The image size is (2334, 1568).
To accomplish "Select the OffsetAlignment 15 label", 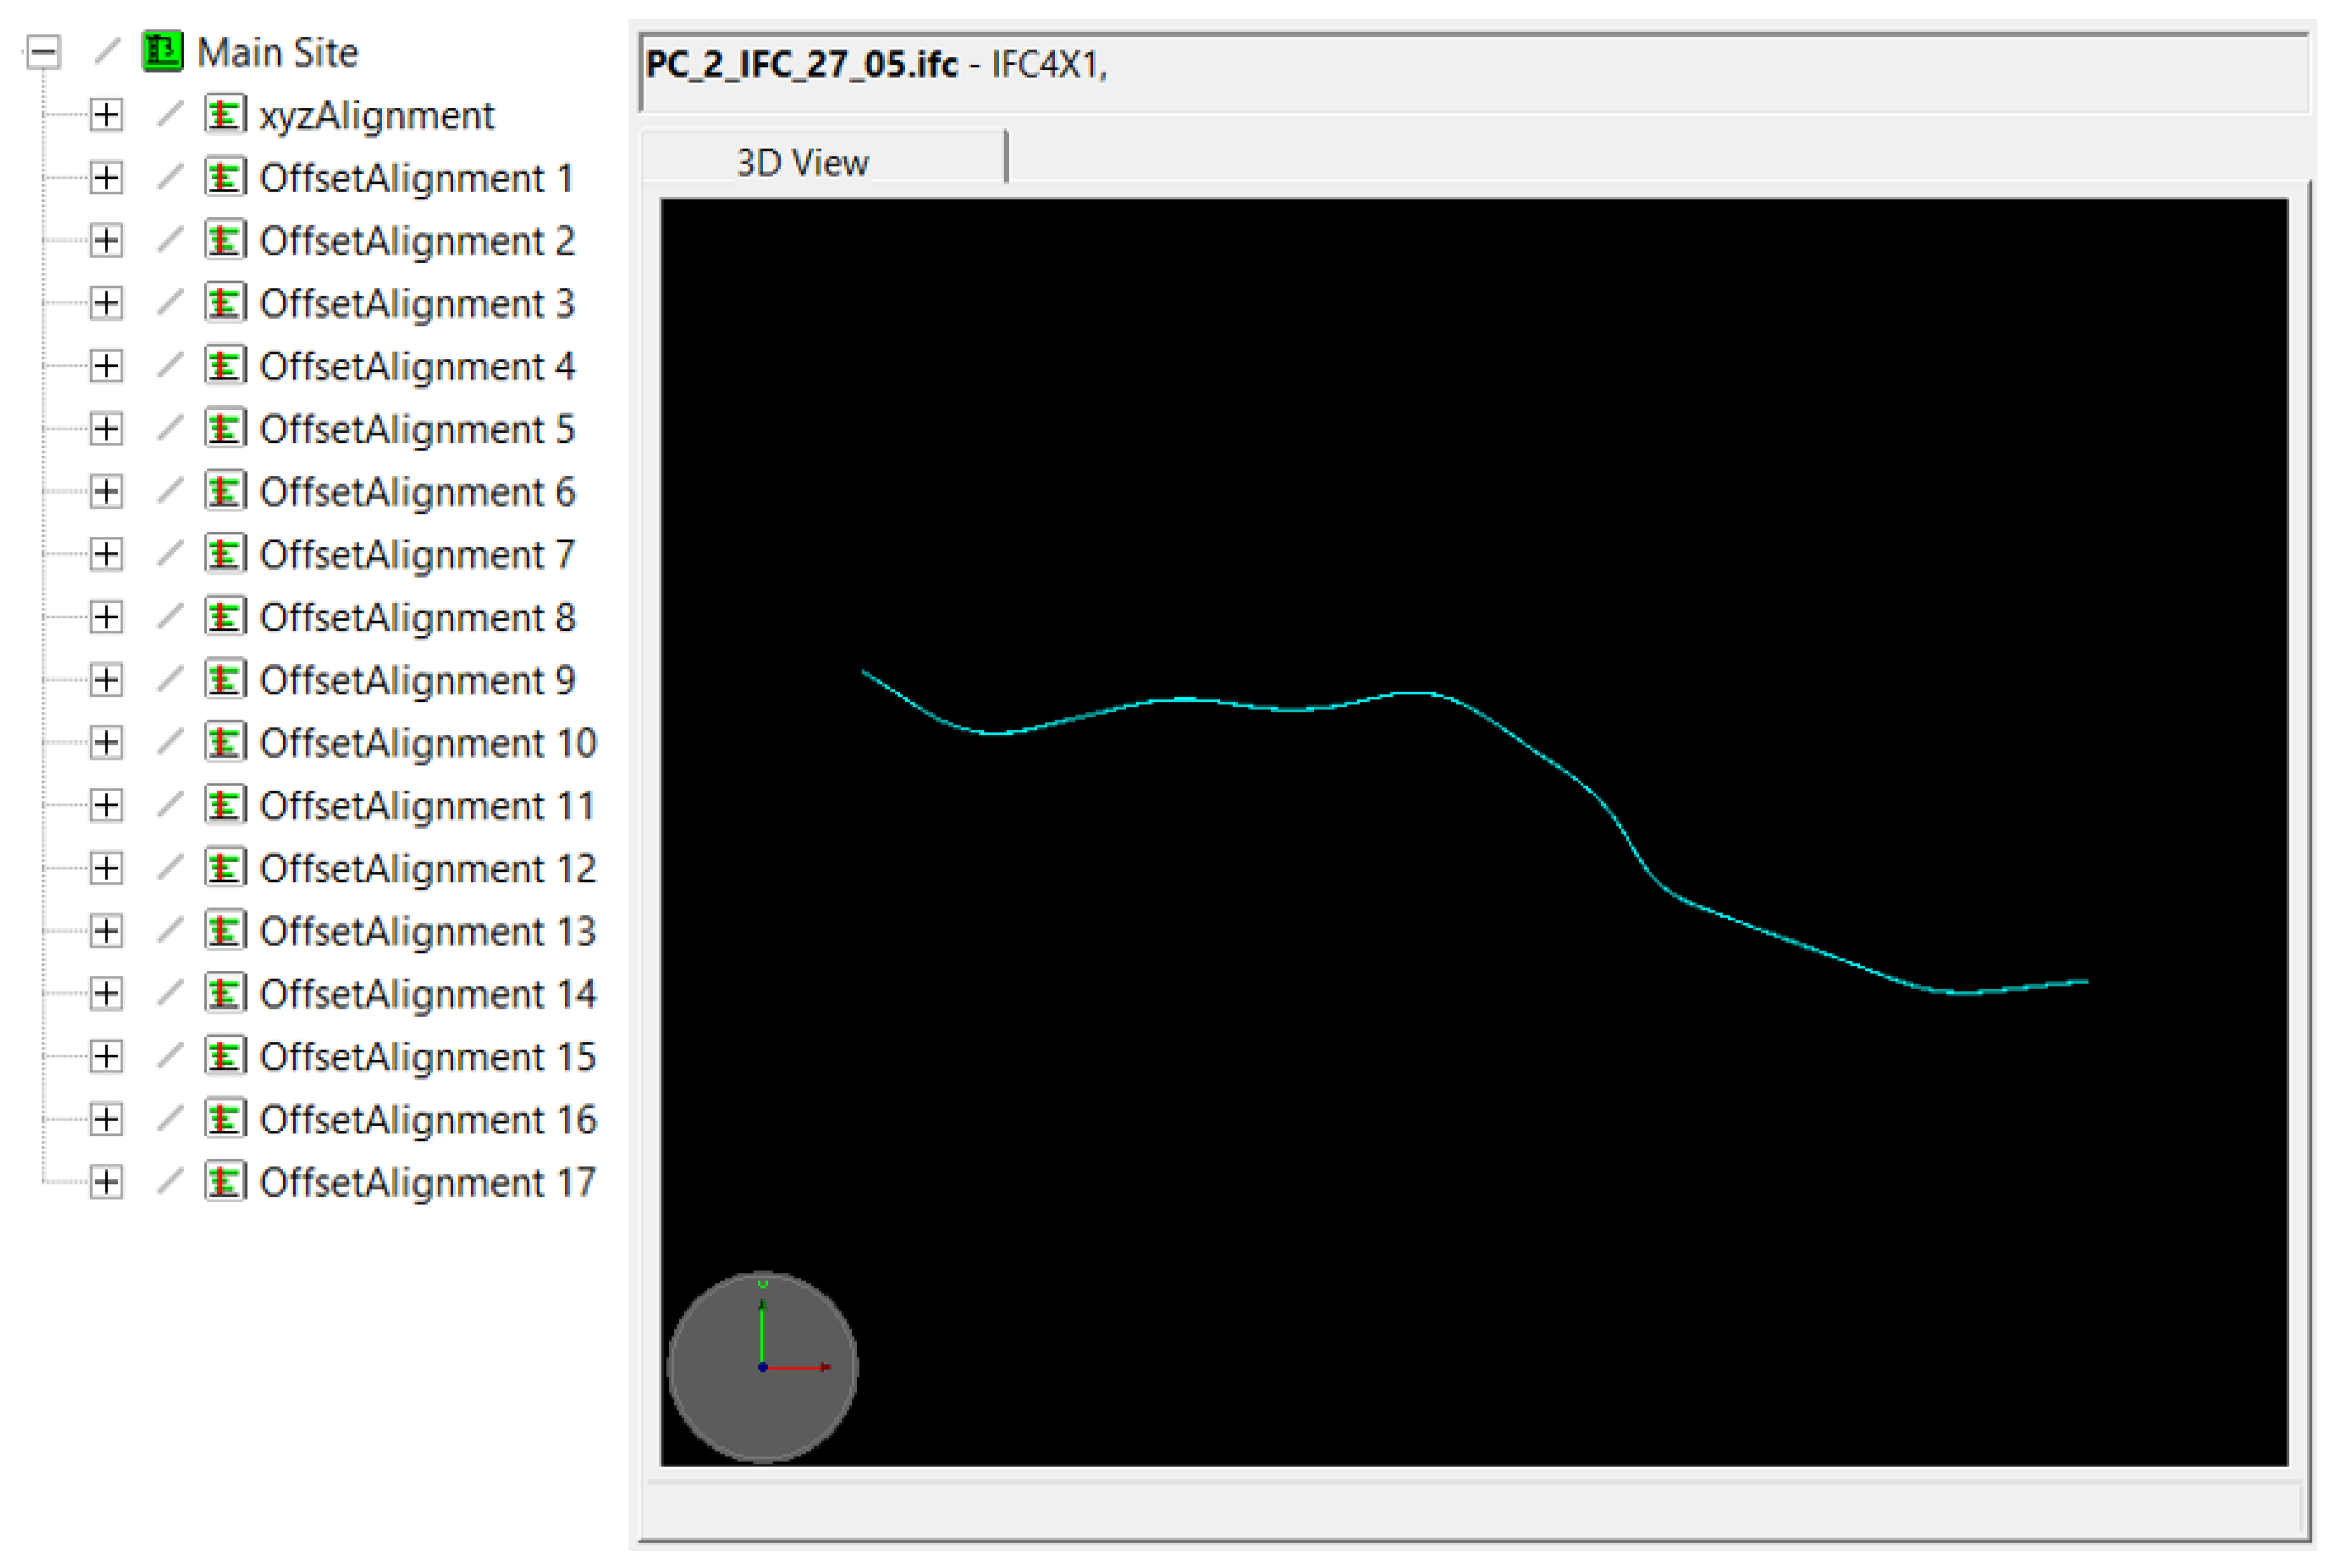I will tap(428, 1057).
